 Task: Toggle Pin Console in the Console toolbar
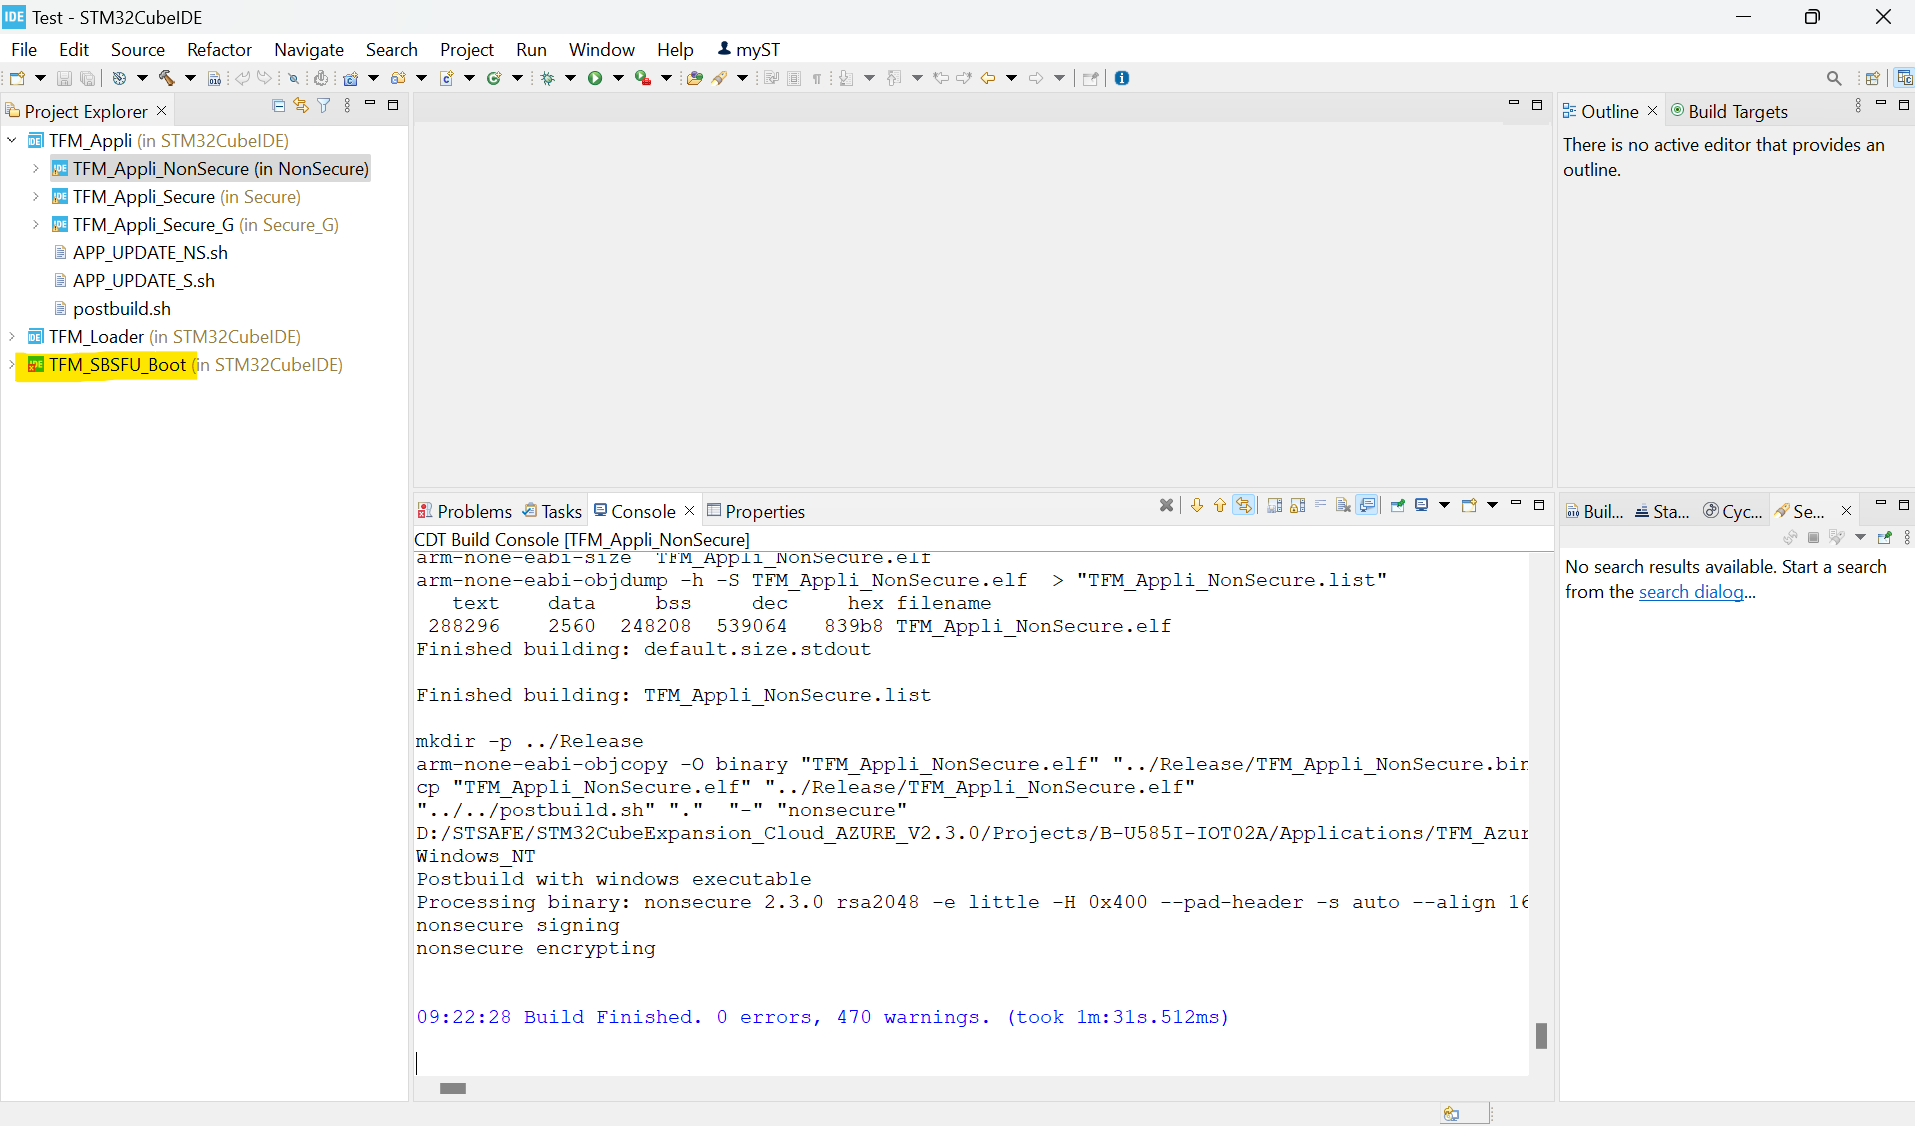[x=1397, y=505]
